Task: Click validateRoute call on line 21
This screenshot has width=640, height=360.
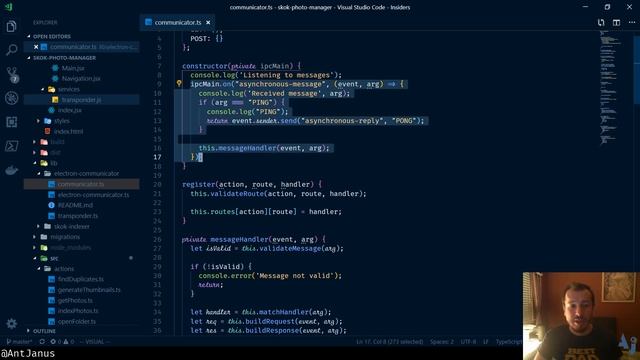Action: 237,193
